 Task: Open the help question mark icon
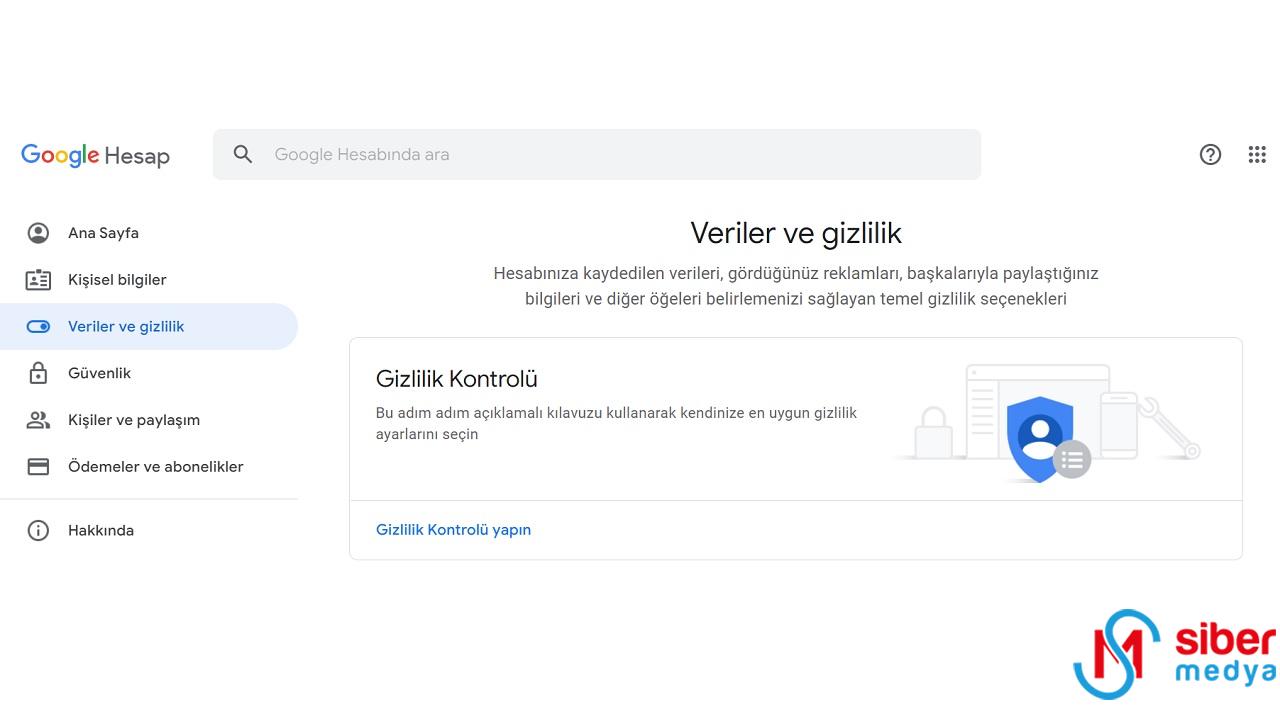point(1210,154)
